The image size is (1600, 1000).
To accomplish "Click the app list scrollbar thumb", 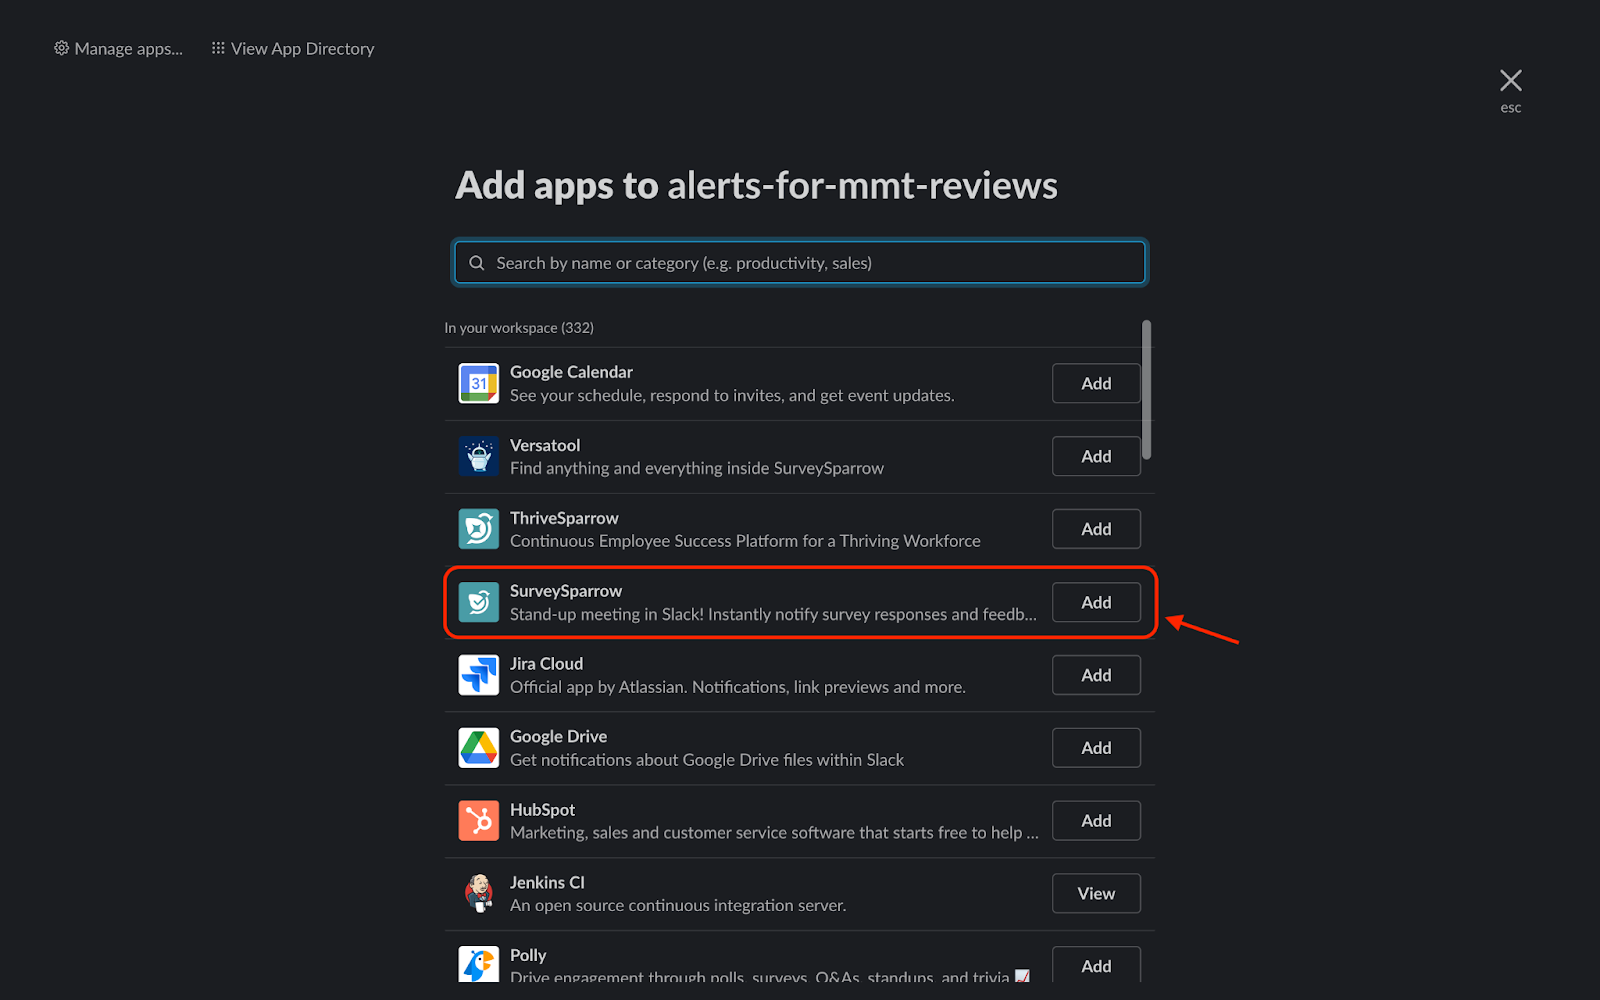I will coord(1146,390).
